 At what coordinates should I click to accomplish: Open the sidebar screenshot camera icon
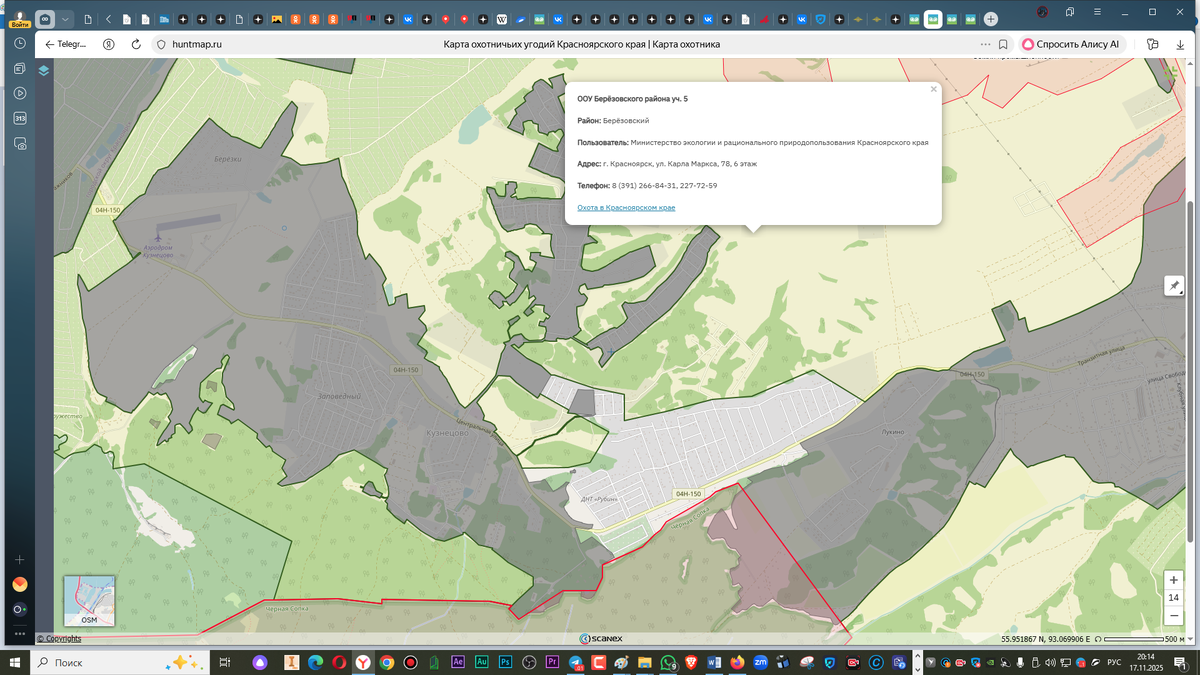tap(19, 144)
